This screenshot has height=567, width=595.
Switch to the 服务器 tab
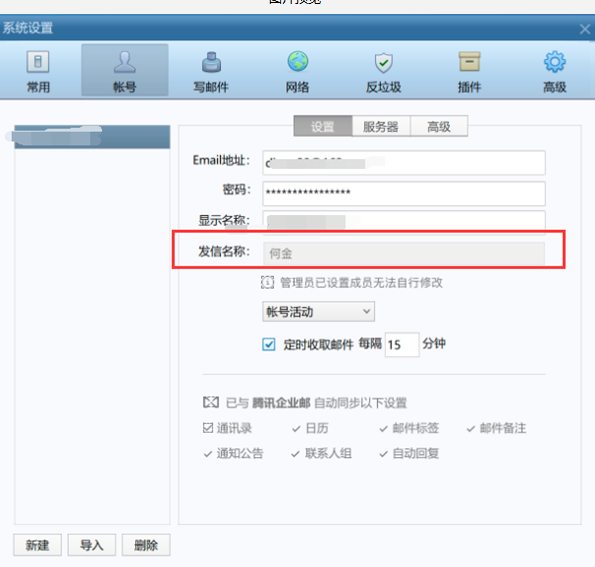tap(381, 126)
